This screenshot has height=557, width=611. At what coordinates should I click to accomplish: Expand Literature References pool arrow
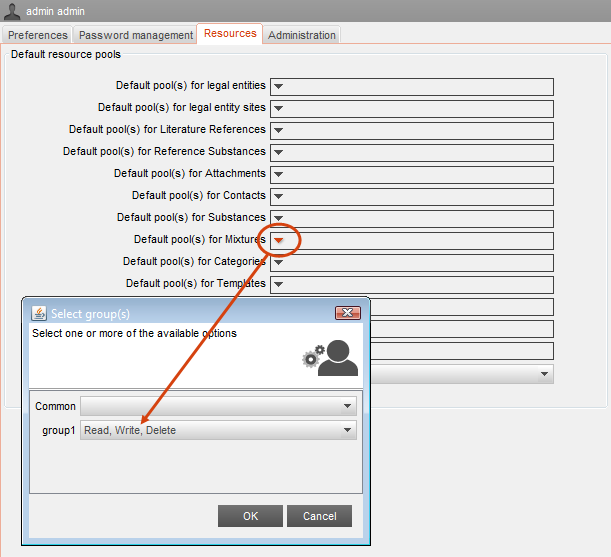click(278, 131)
